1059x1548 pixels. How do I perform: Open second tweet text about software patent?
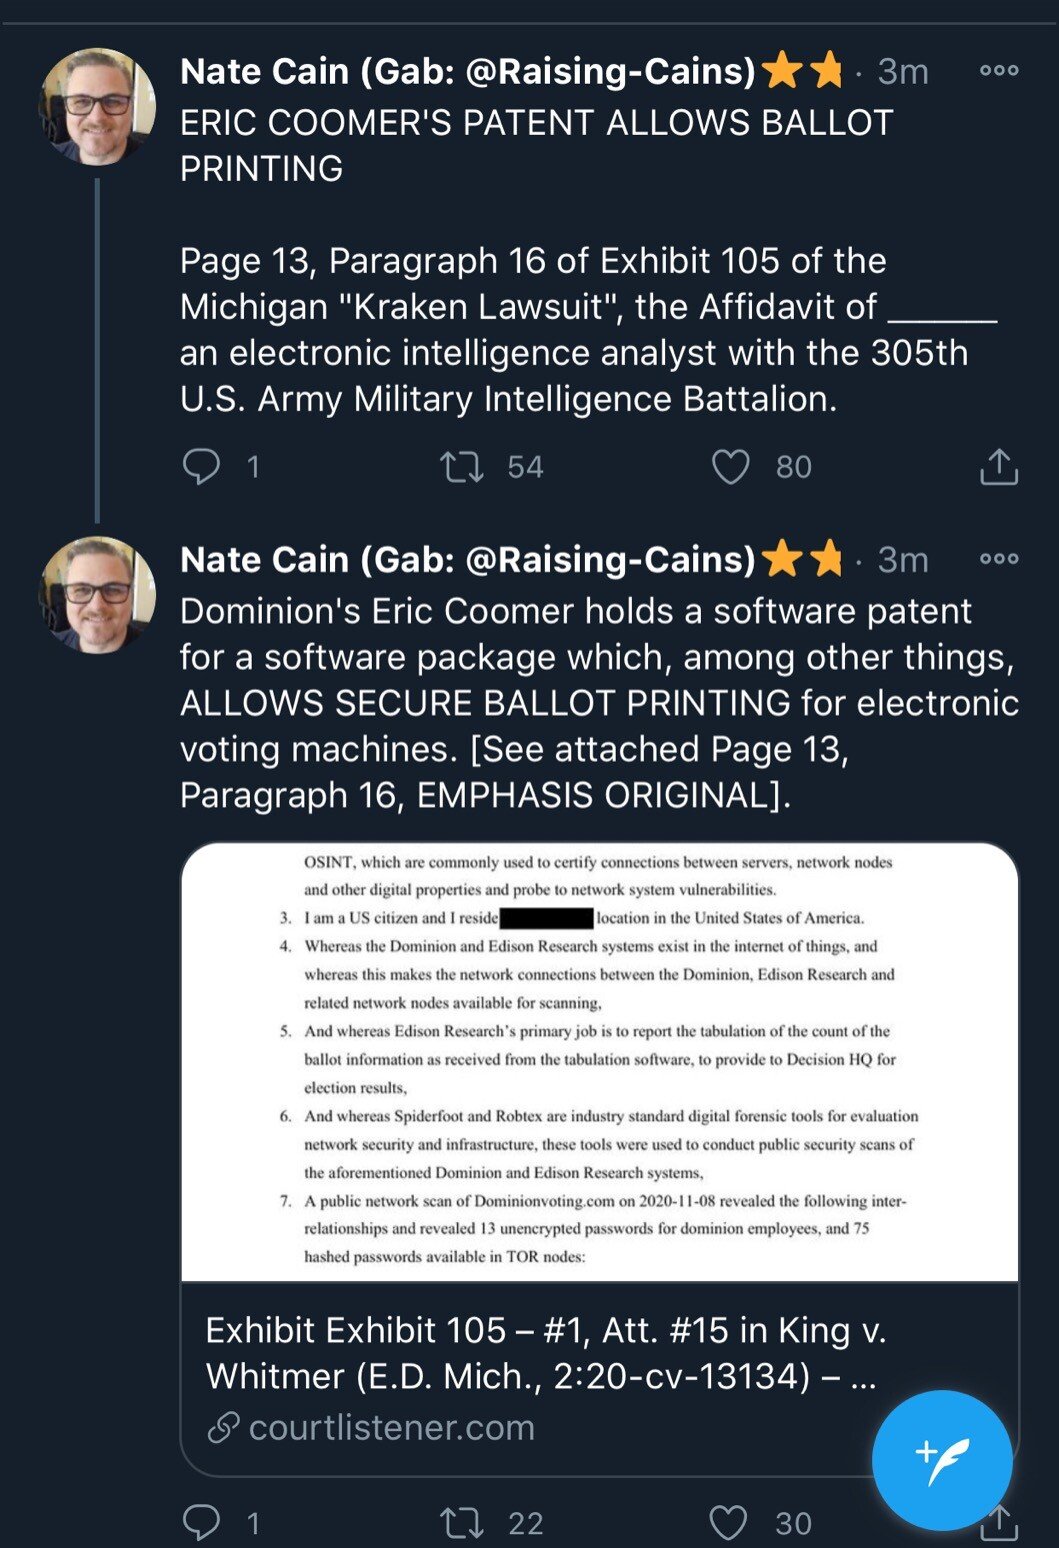coord(598,703)
